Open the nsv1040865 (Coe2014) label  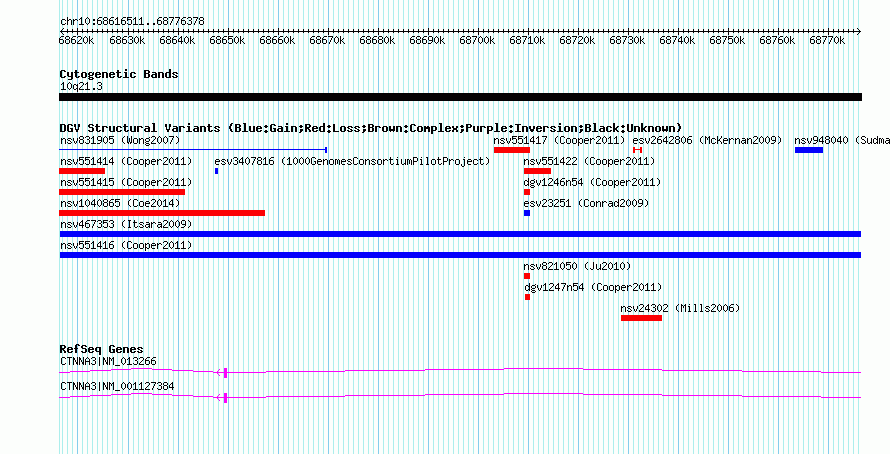click(120, 203)
